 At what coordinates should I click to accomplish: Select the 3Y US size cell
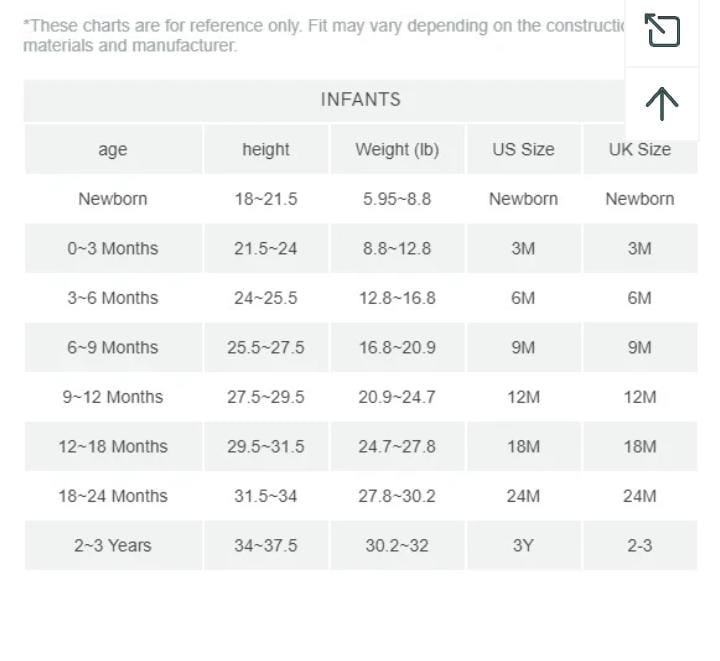click(x=523, y=546)
